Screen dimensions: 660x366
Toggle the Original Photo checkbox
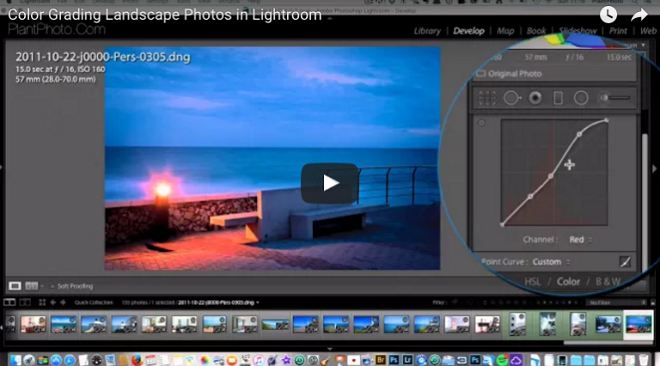click(x=481, y=74)
